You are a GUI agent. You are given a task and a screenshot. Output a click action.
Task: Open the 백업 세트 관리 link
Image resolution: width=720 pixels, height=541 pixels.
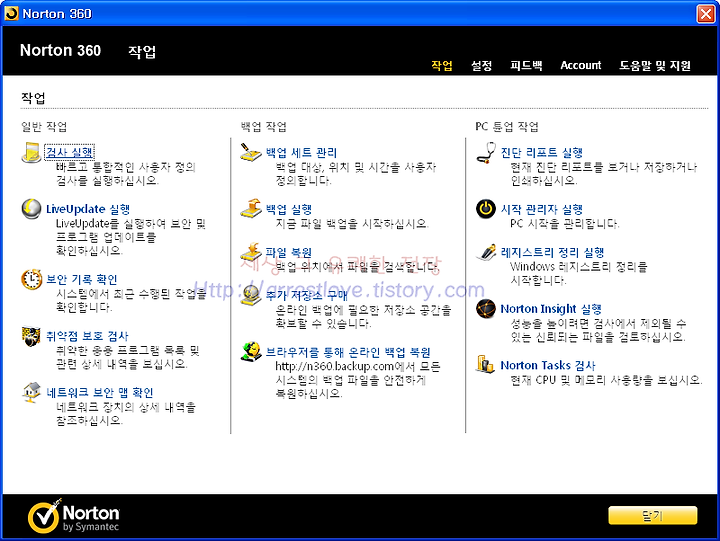(301, 152)
